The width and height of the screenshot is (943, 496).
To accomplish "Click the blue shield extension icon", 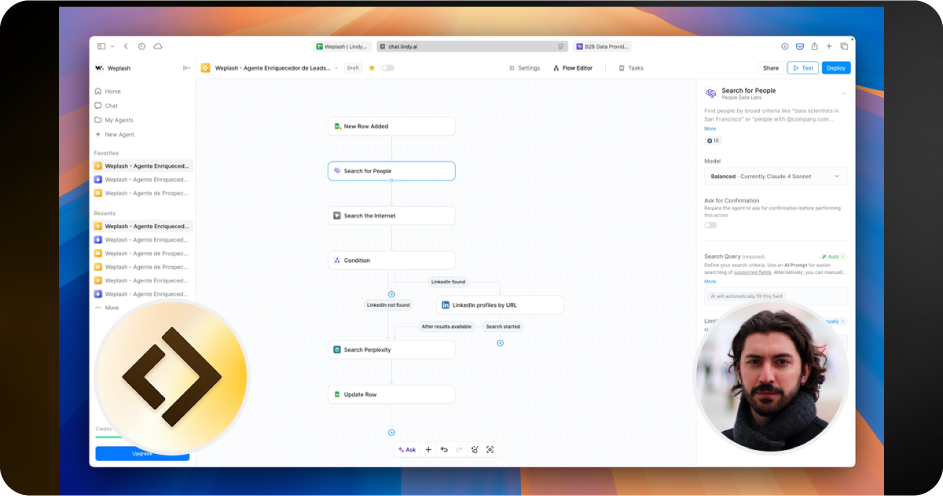I will 800,46.
